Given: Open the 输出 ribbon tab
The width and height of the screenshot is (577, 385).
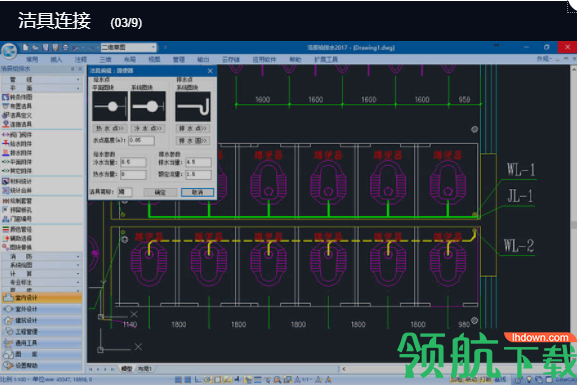Looking at the screenshot, I should click(x=203, y=59).
